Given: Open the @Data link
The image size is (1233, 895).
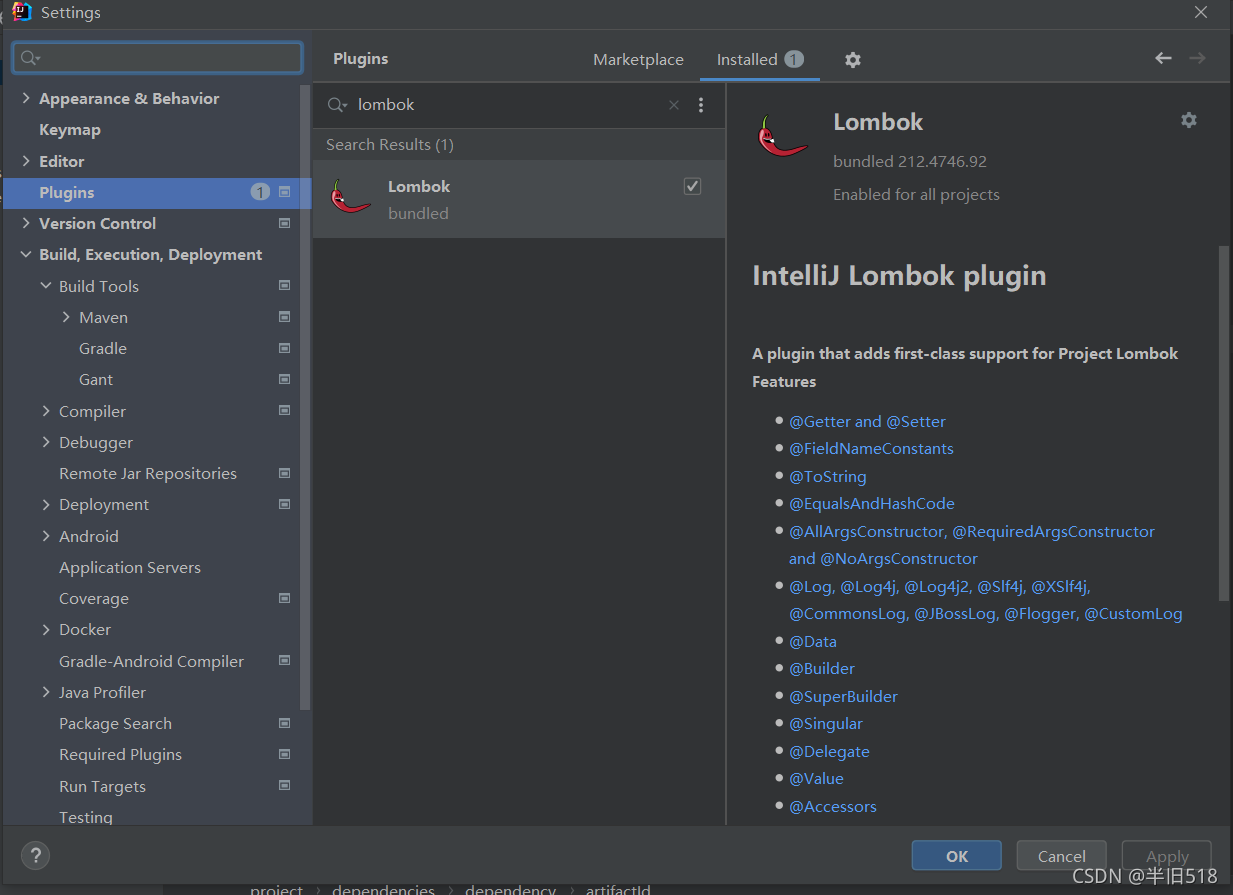Looking at the screenshot, I should pos(813,641).
